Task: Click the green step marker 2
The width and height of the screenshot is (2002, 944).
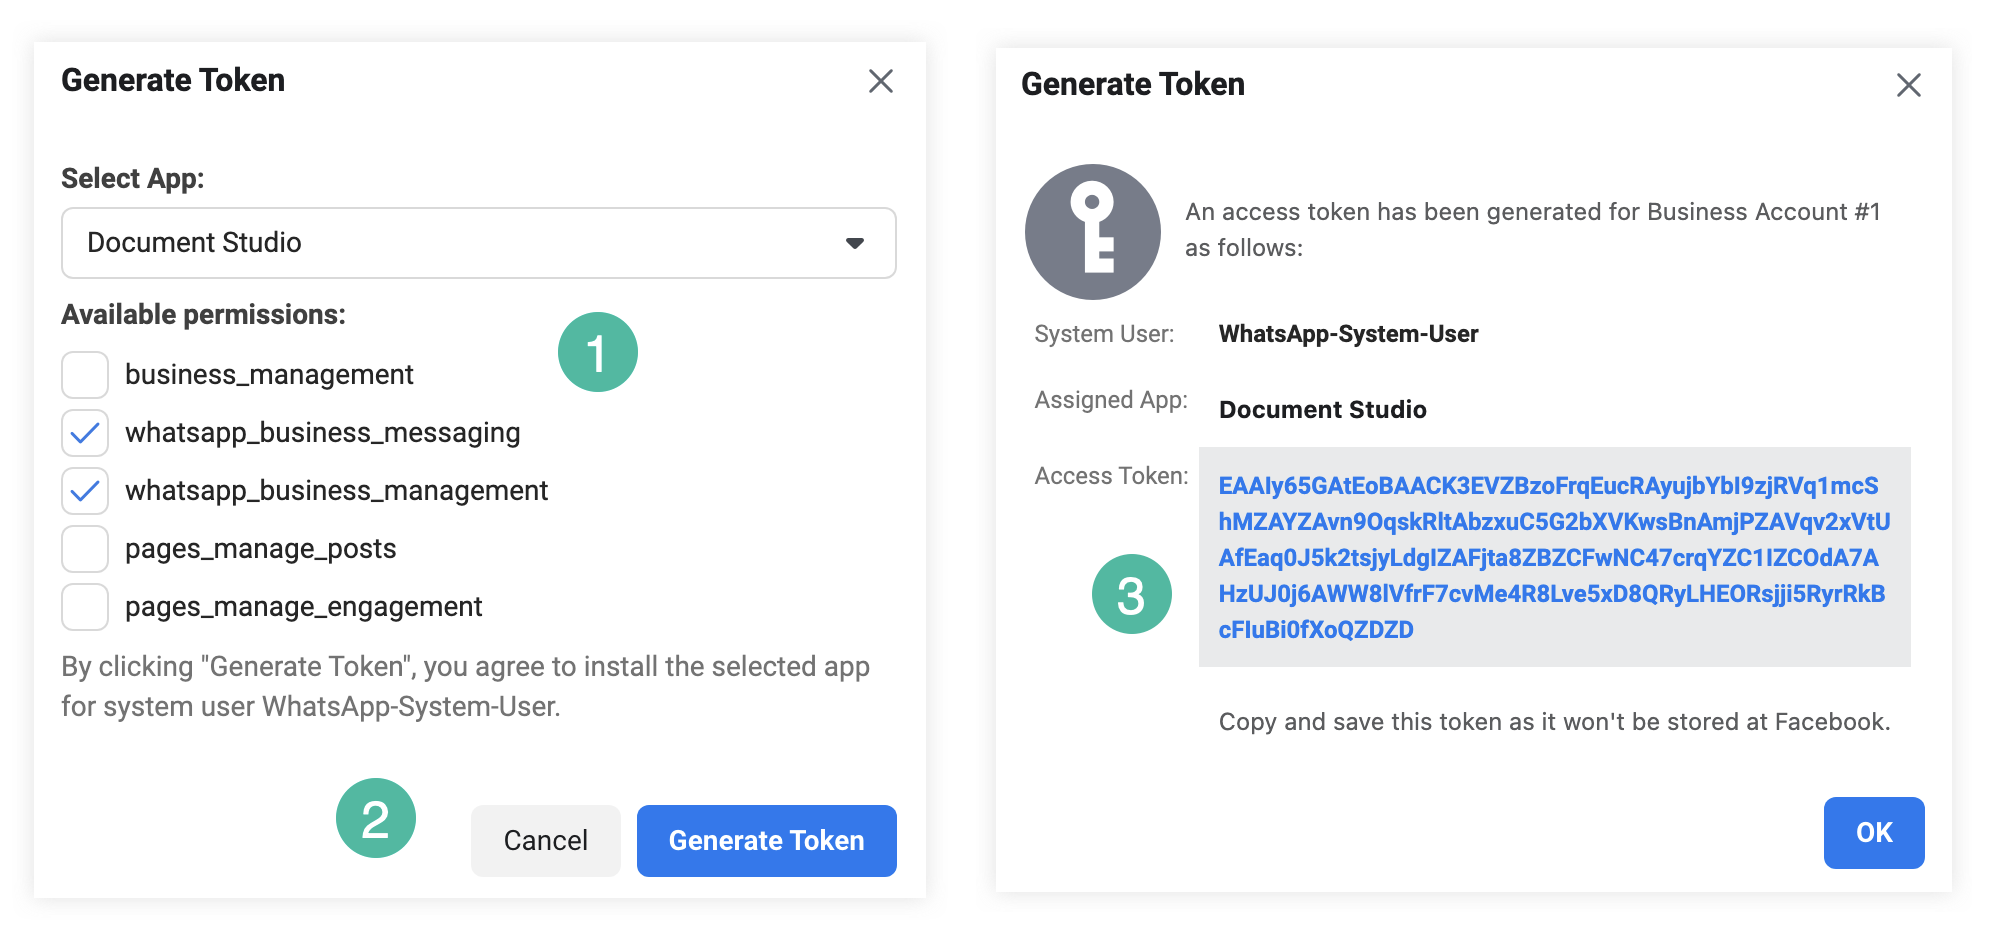Action: point(377,820)
